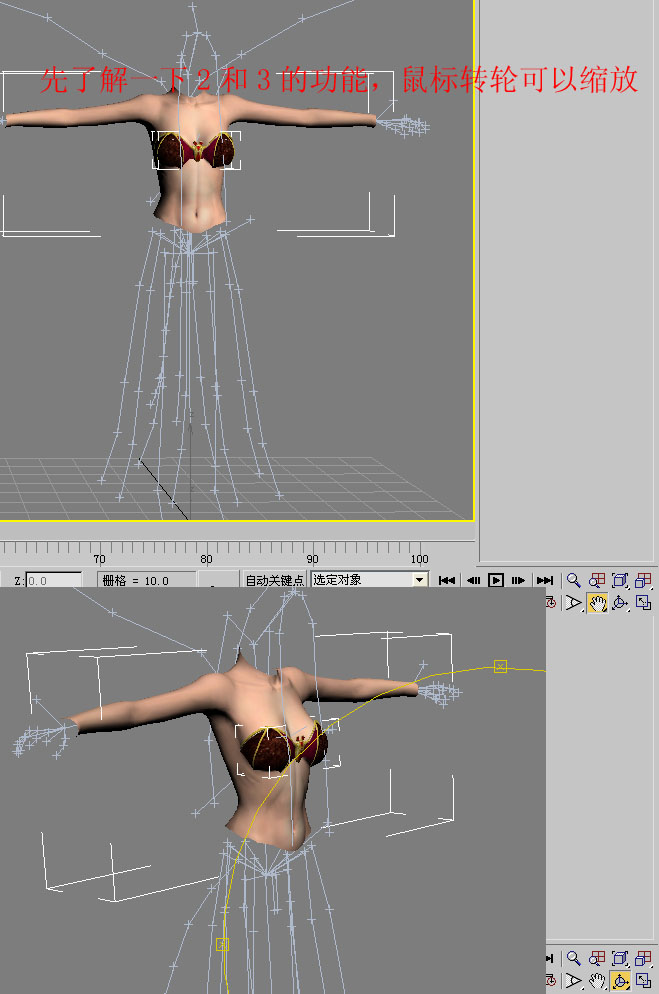
Task: Toggle Maximize Viewport in the lower toolbar
Action: coord(643,981)
